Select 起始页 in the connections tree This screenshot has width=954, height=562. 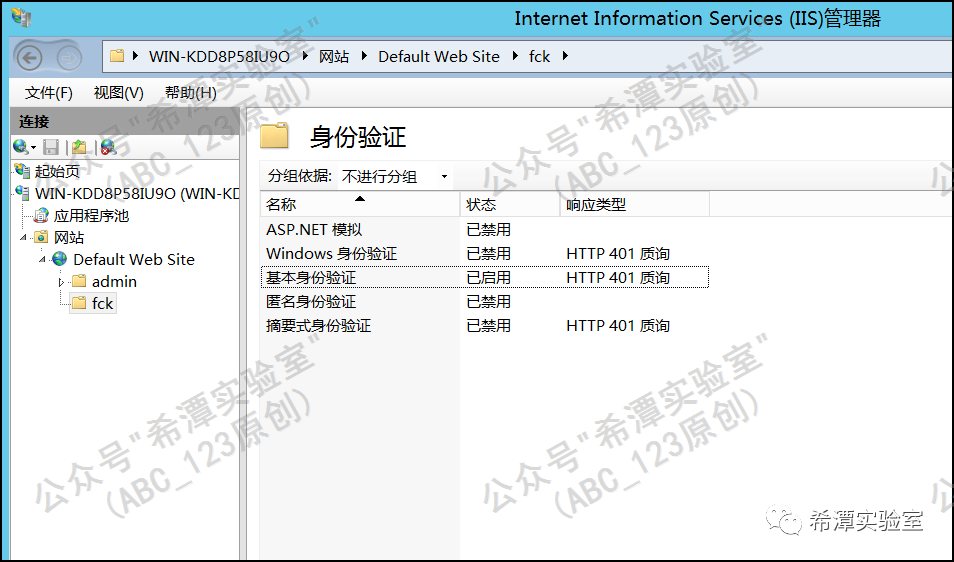(57, 172)
